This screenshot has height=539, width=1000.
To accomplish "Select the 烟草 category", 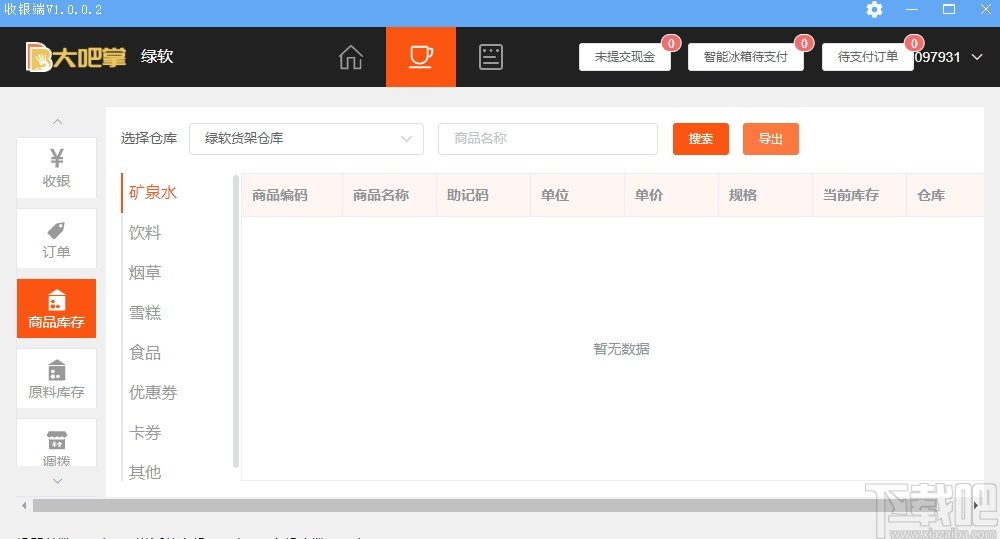I will tap(145, 272).
